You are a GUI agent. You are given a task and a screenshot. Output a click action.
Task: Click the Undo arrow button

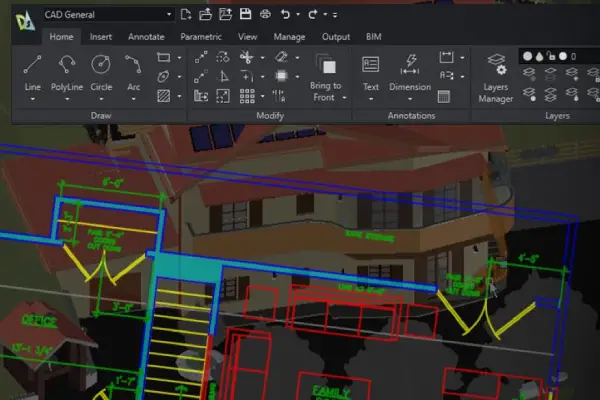pyautogui.click(x=286, y=15)
